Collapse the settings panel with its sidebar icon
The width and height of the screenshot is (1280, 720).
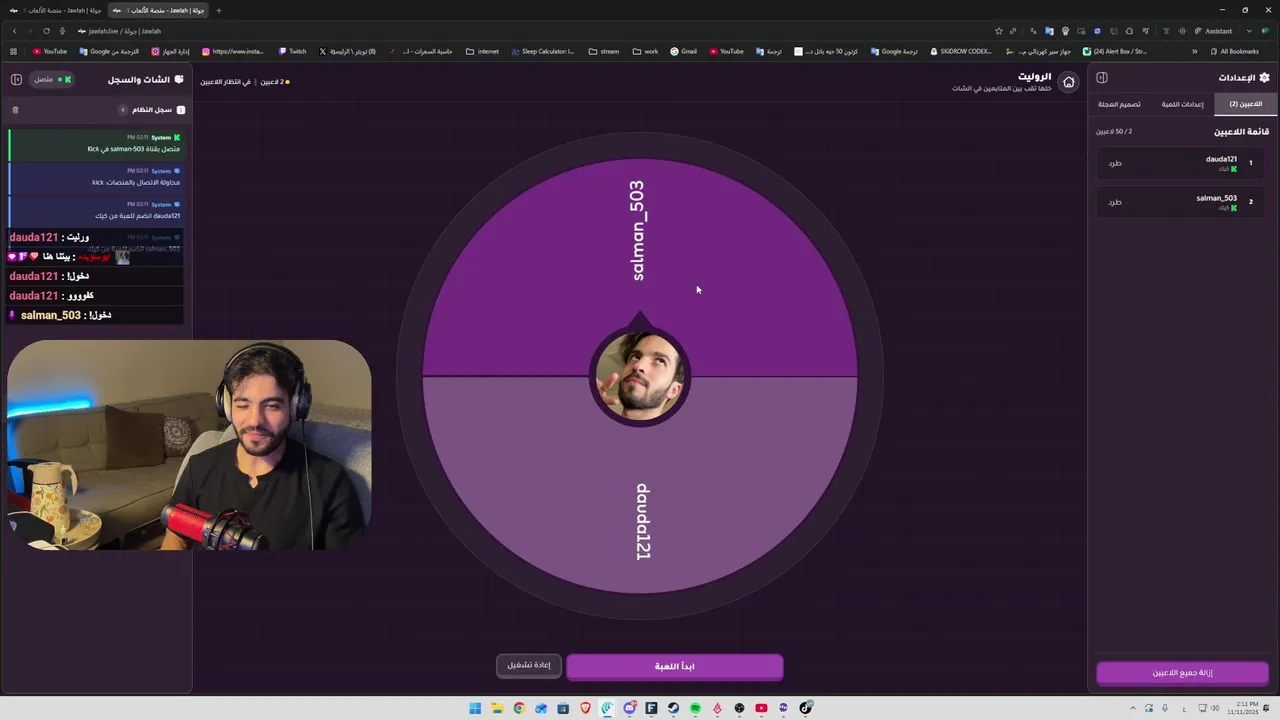(1102, 78)
